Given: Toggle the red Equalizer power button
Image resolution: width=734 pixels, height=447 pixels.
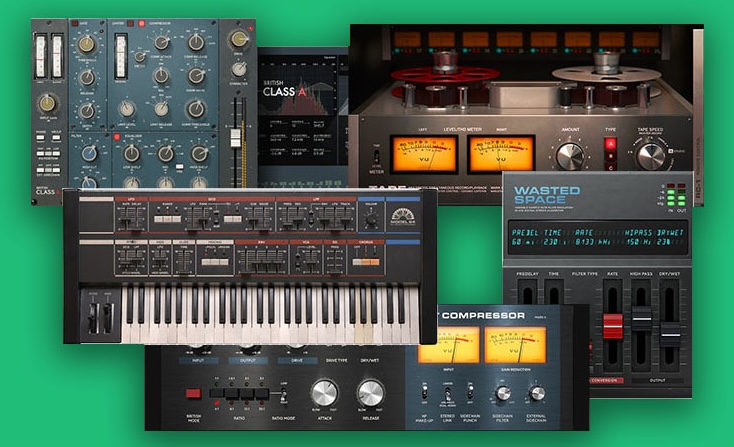Looking at the screenshot, I should tap(117, 137).
